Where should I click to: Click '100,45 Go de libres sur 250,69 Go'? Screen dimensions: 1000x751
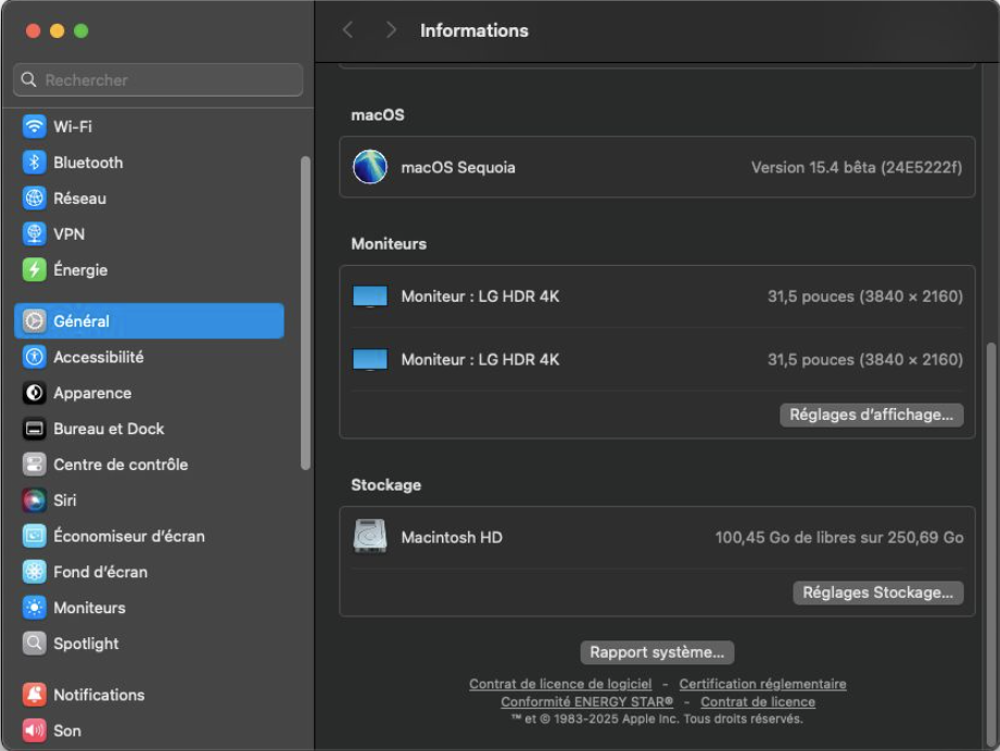click(x=839, y=537)
